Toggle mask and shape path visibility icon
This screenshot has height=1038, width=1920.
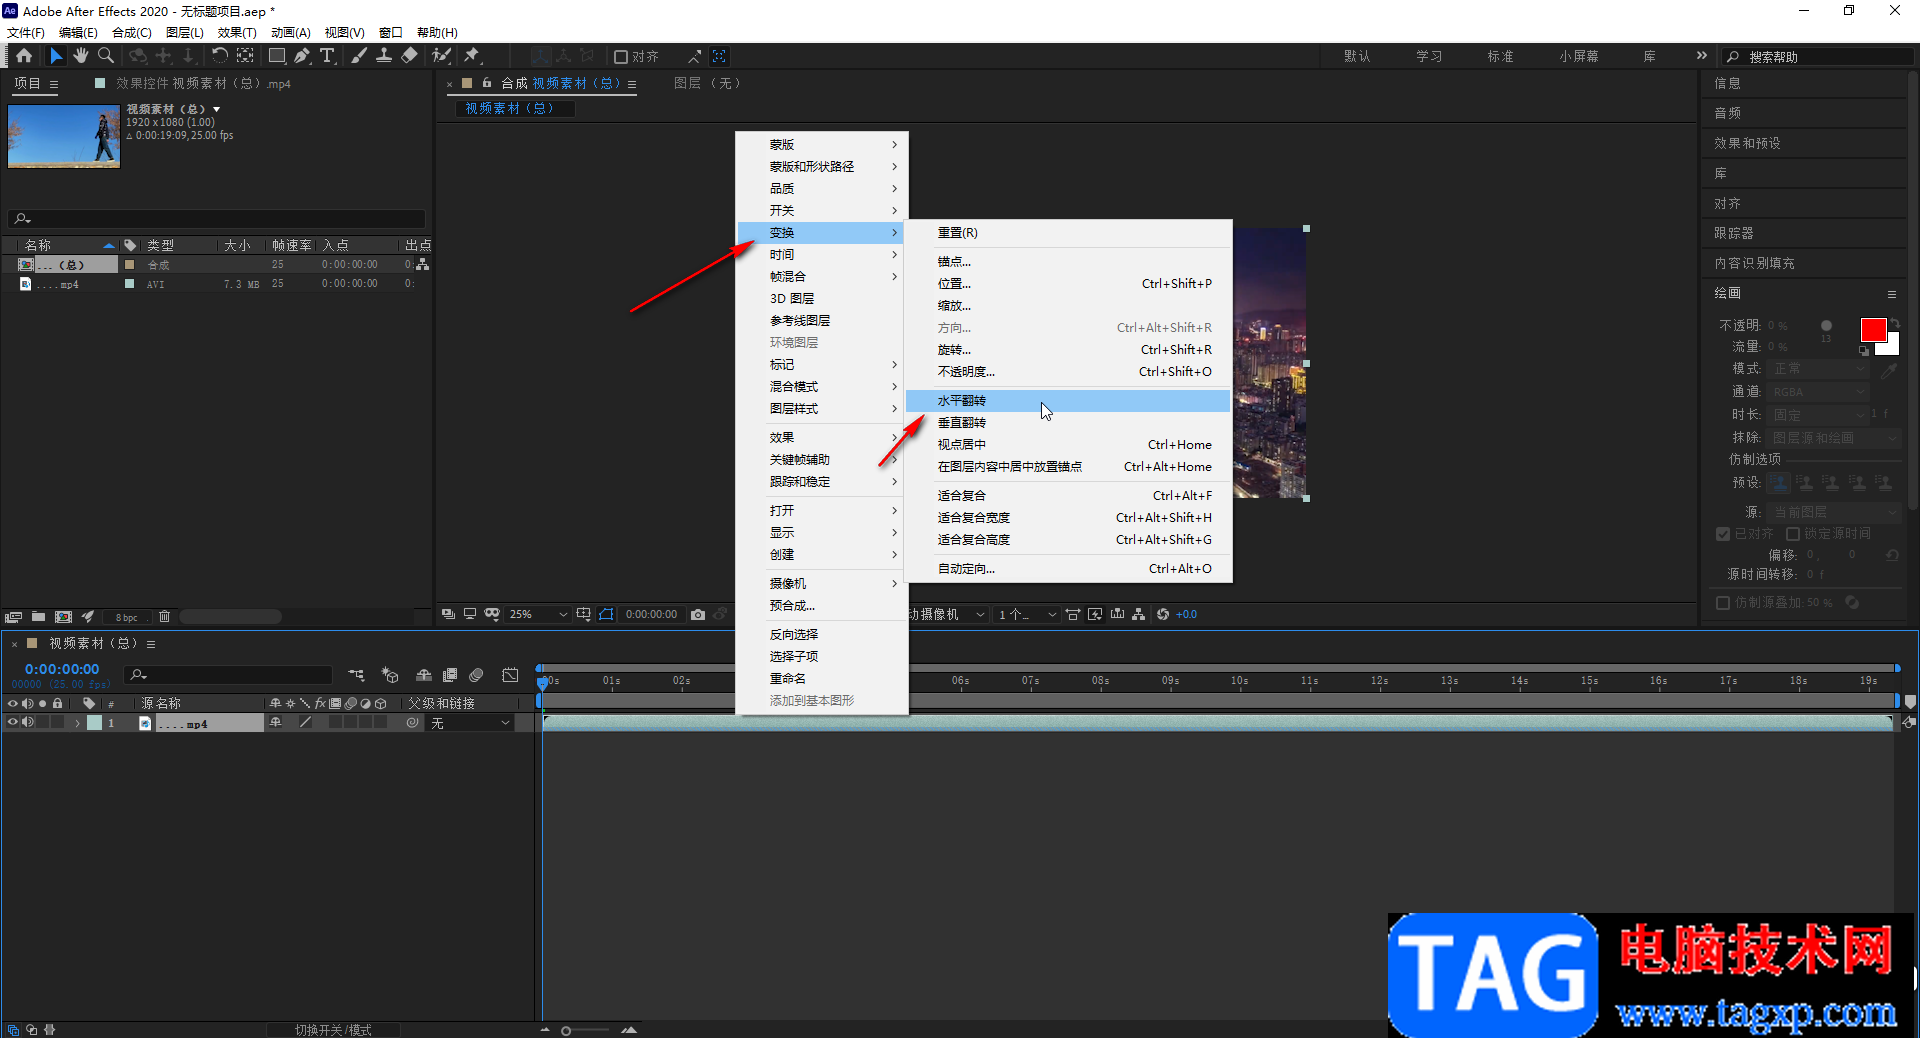click(x=607, y=614)
